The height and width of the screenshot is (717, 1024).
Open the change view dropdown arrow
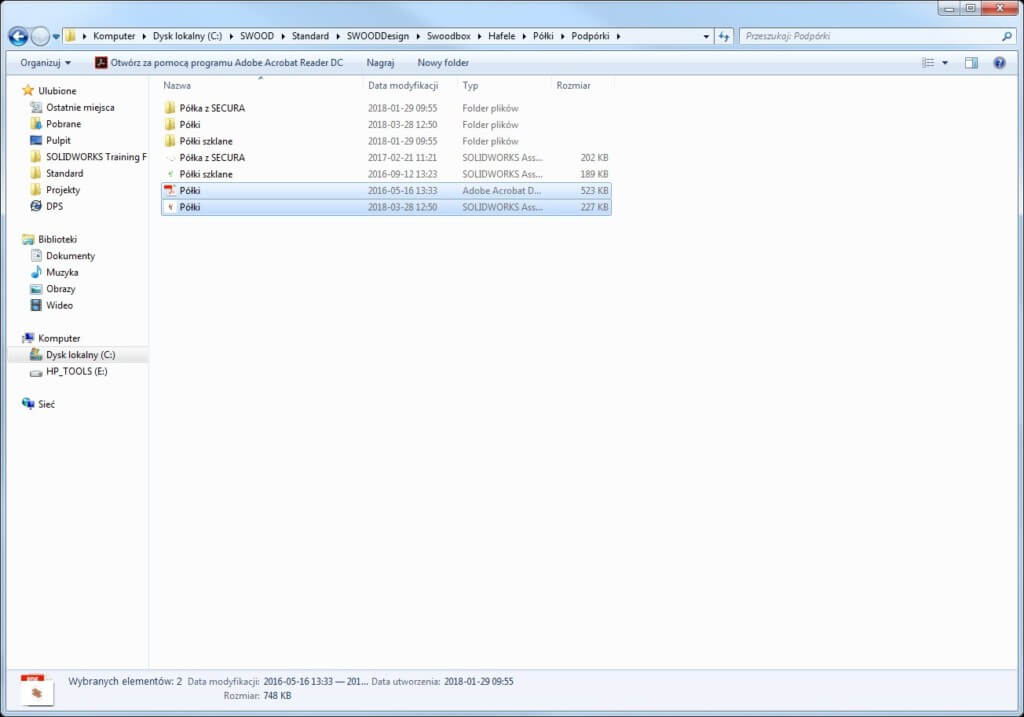(x=945, y=63)
